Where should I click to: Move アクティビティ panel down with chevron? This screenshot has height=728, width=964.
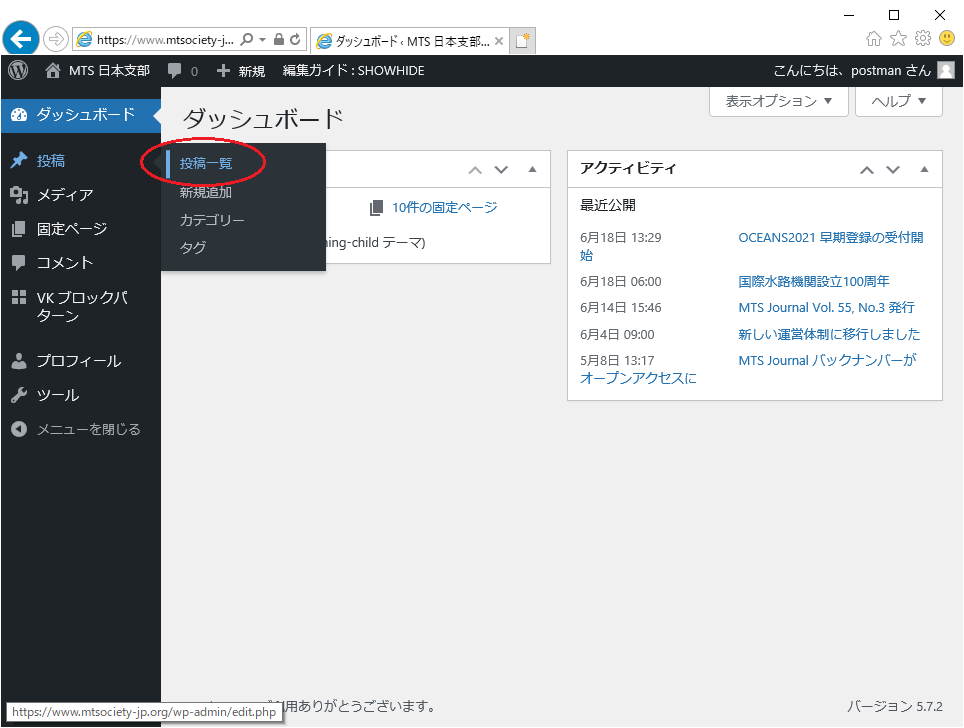pos(893,169)
